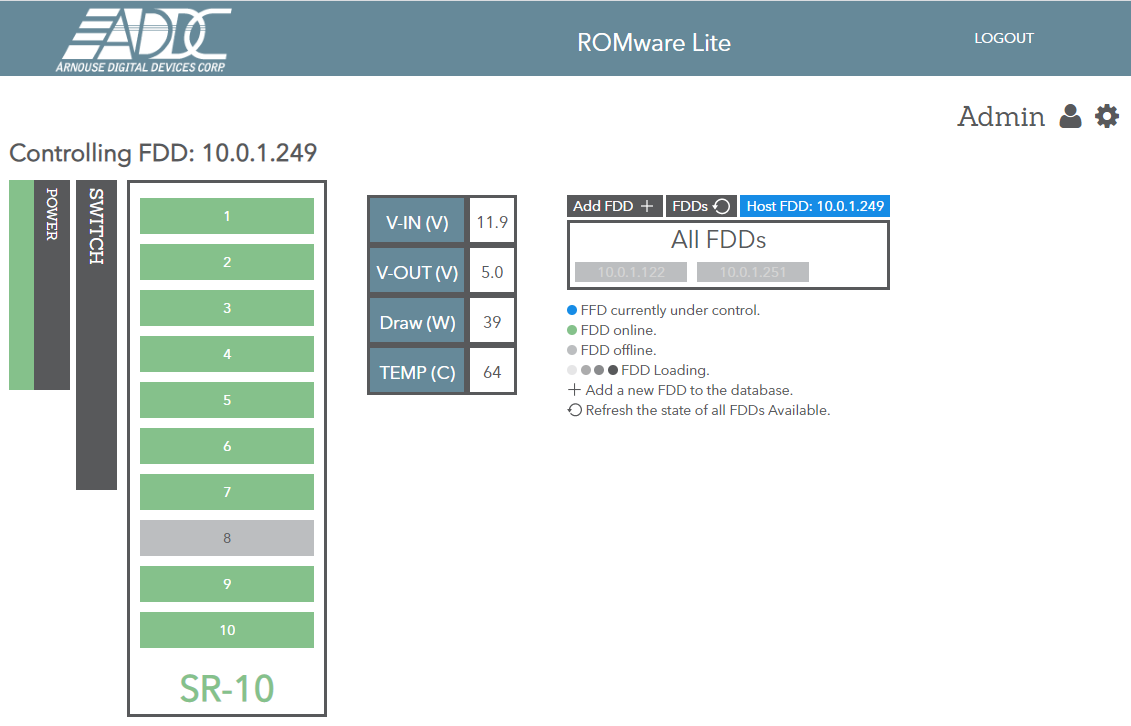
Task: Toggle slot 1 in the SR-10 rack
Action: coord(226,216)
